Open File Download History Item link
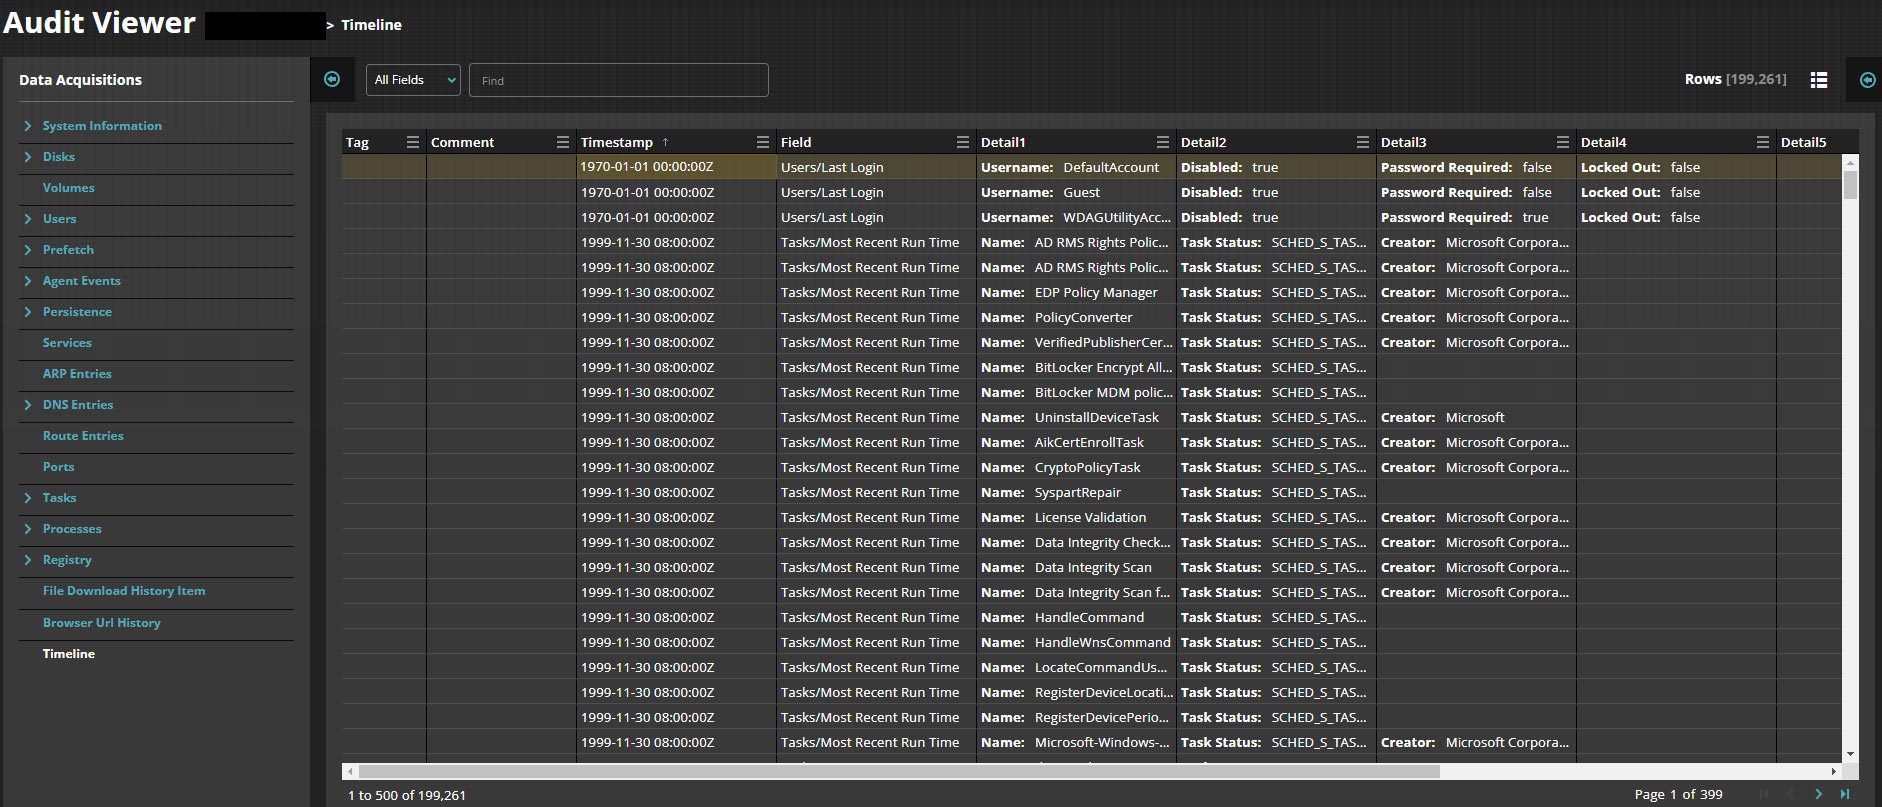 [x=123, y=591]
